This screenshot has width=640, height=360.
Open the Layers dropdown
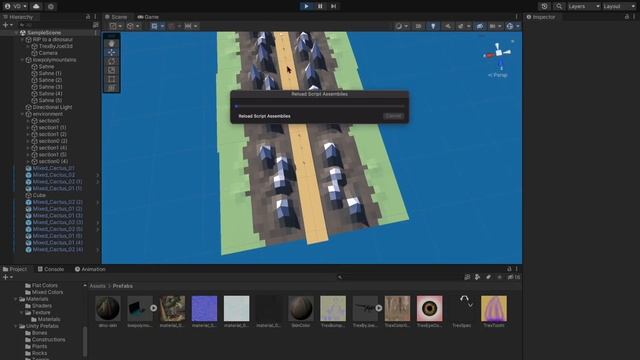[x=584, y=6]
